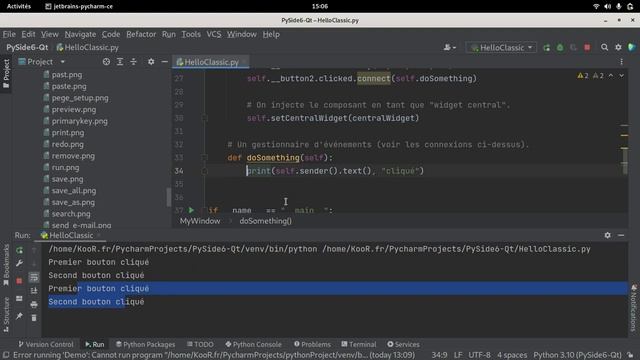Open the File menu
Screen dimensions: 640x360
tap(9, 34)
